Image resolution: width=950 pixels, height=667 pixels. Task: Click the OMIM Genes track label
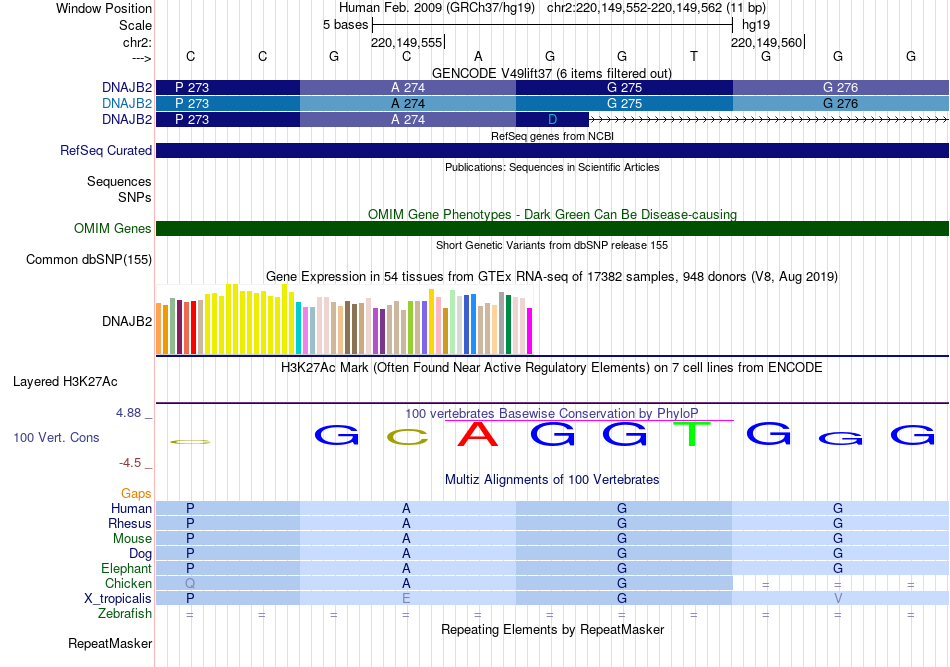[112, 228]
